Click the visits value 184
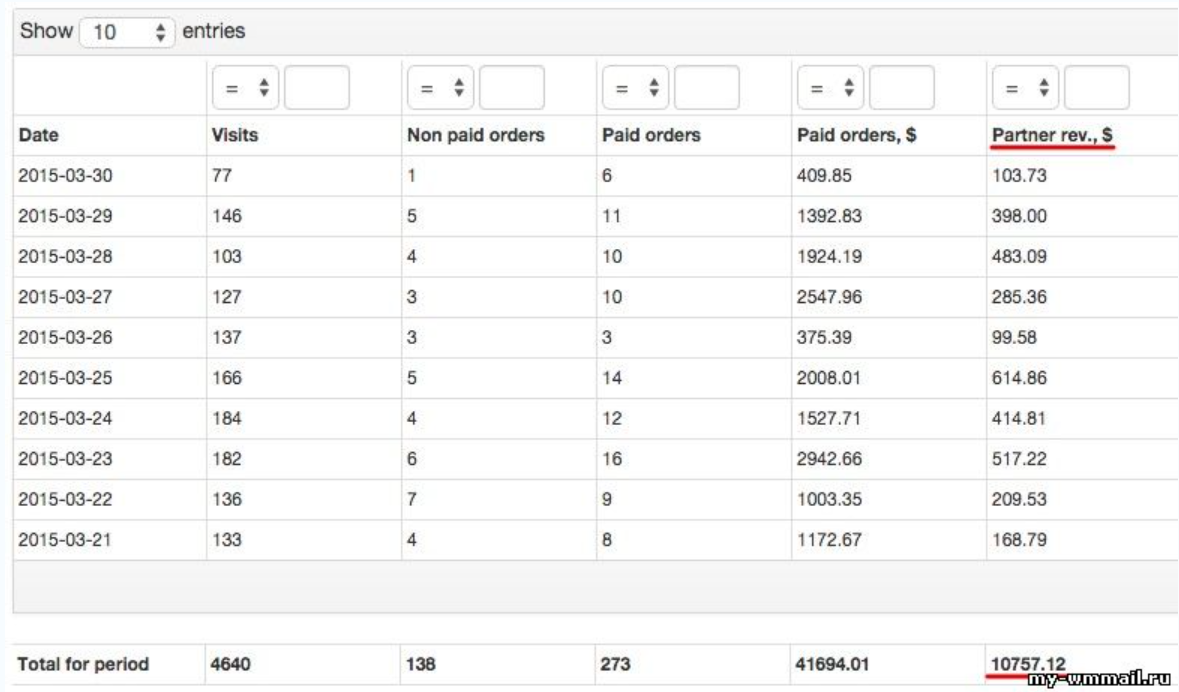Image resolution: width=1179 pixels, height=692 pixels. click(x=226, y=419)
